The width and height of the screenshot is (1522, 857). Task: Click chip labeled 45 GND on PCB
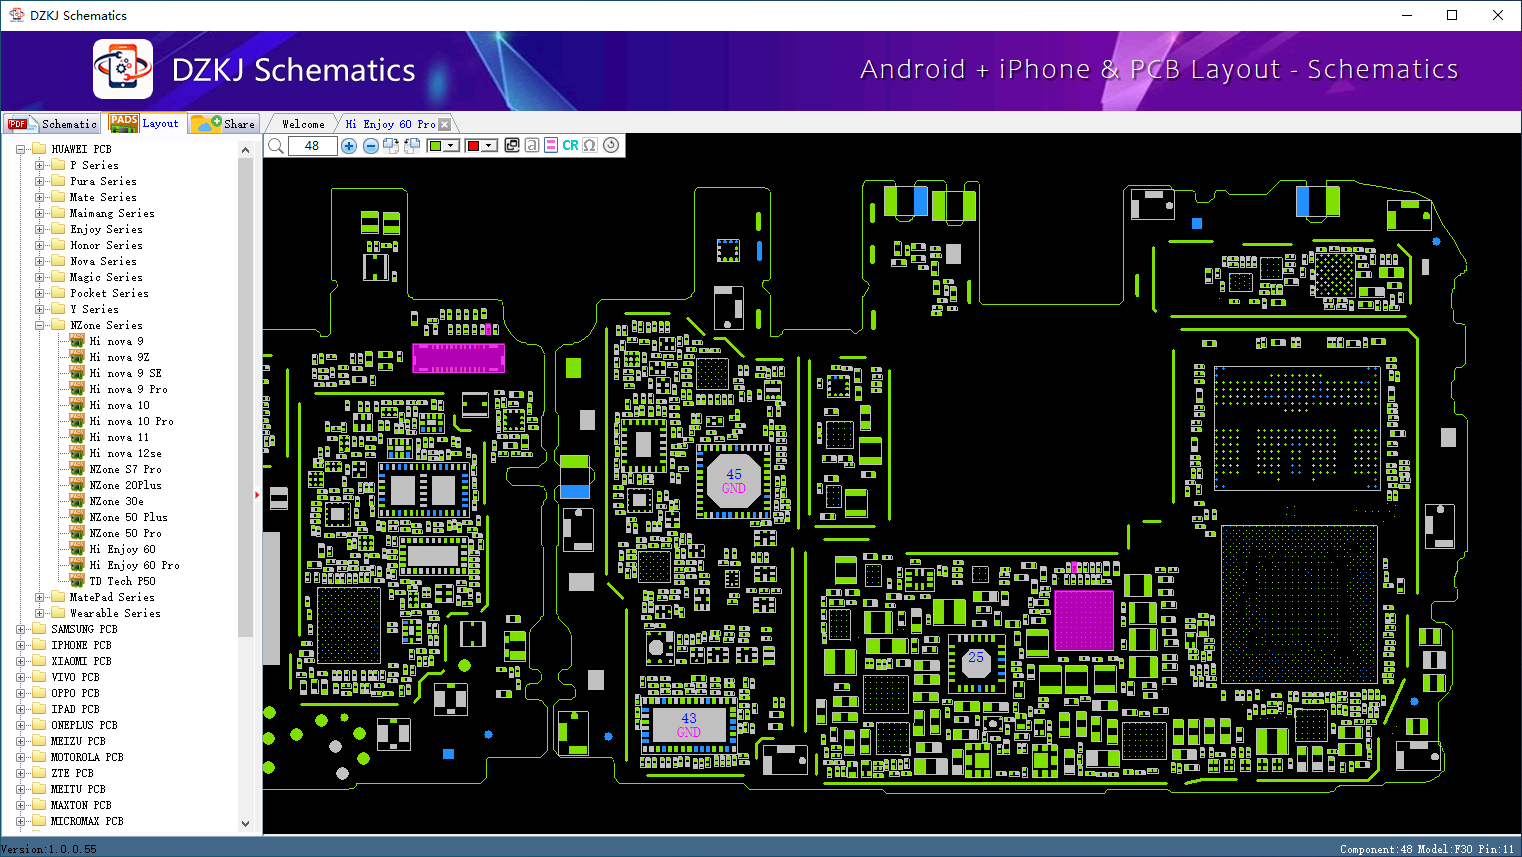click(x=734, y=481)
